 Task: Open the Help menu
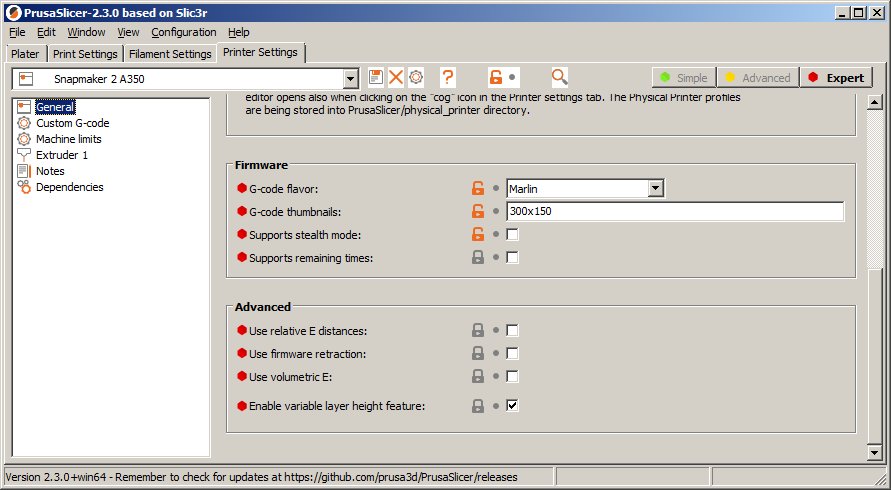pos(239,32)
